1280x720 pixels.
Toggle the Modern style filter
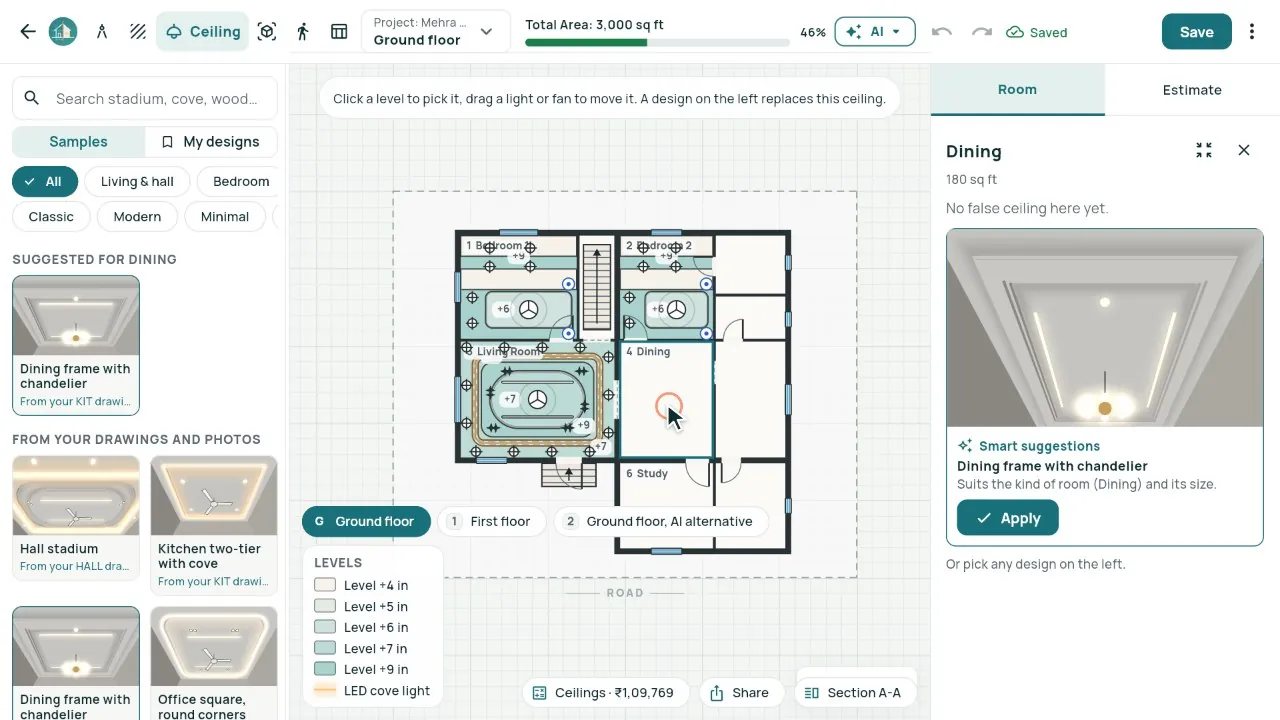click(x=137, y=216)
